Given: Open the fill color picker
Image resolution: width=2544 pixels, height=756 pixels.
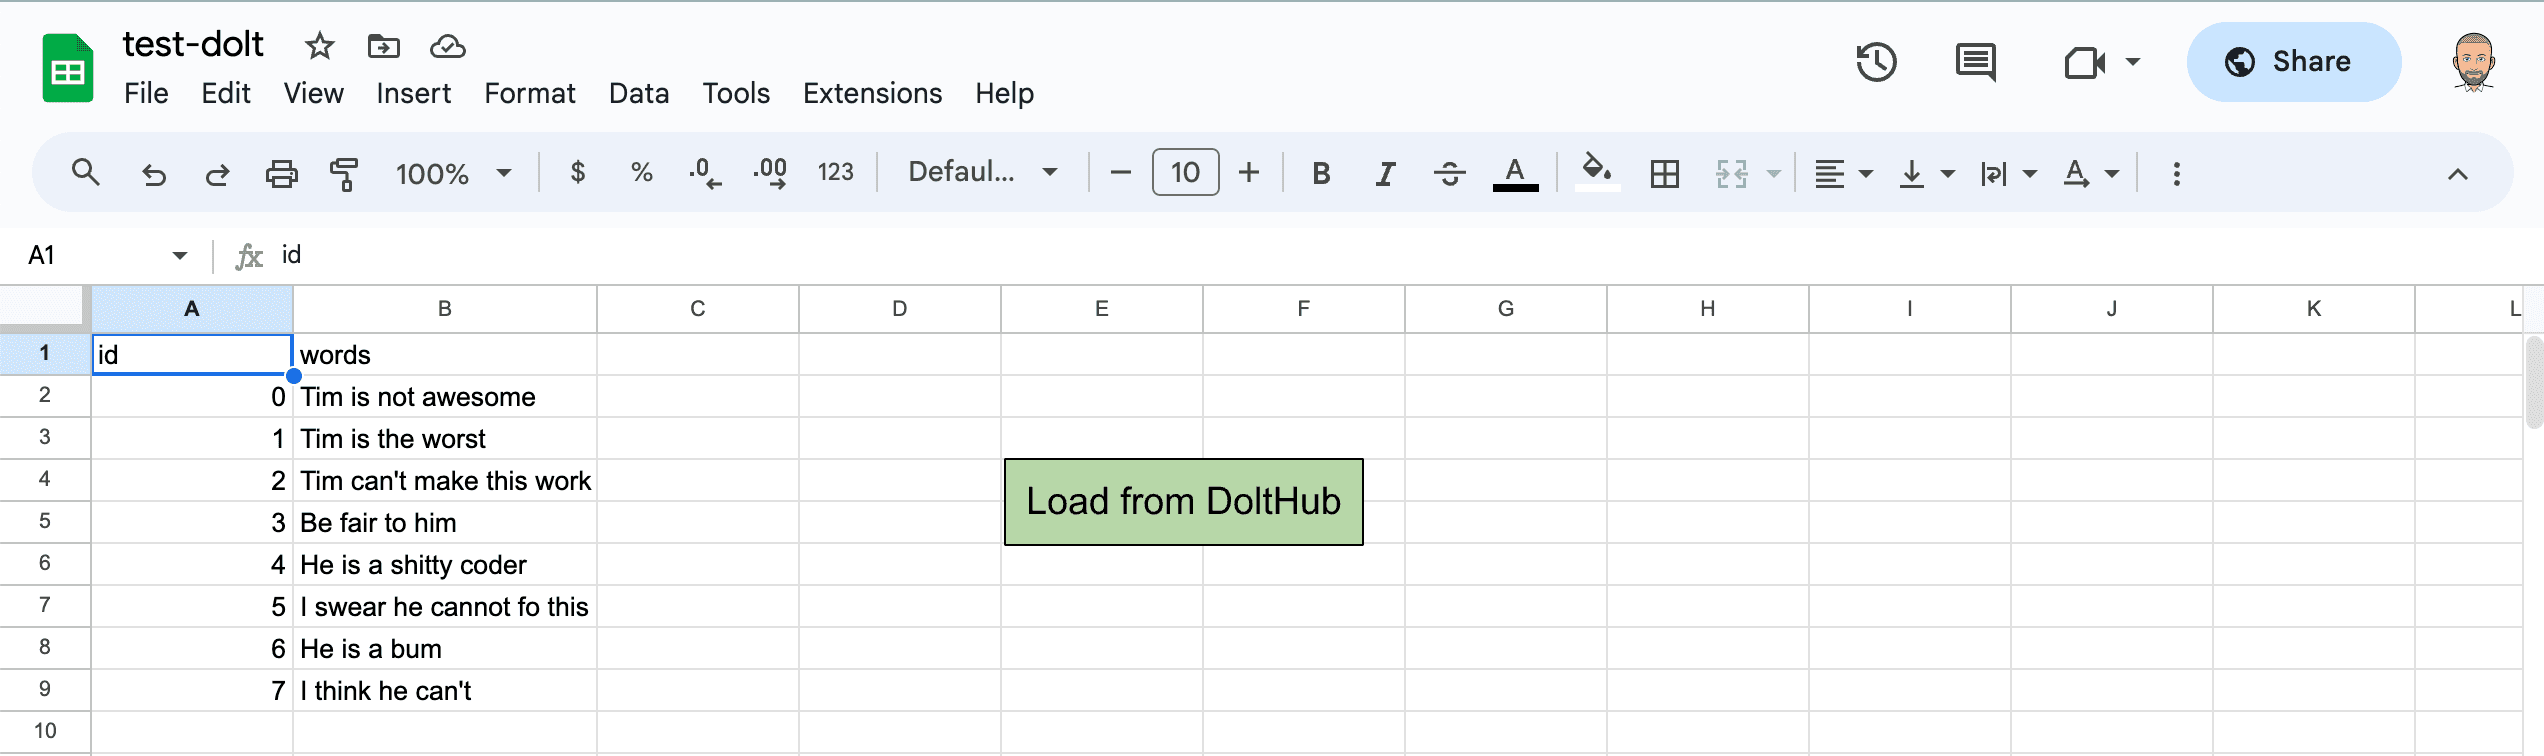Looking at the screenshot, I should coord(1596,172).
